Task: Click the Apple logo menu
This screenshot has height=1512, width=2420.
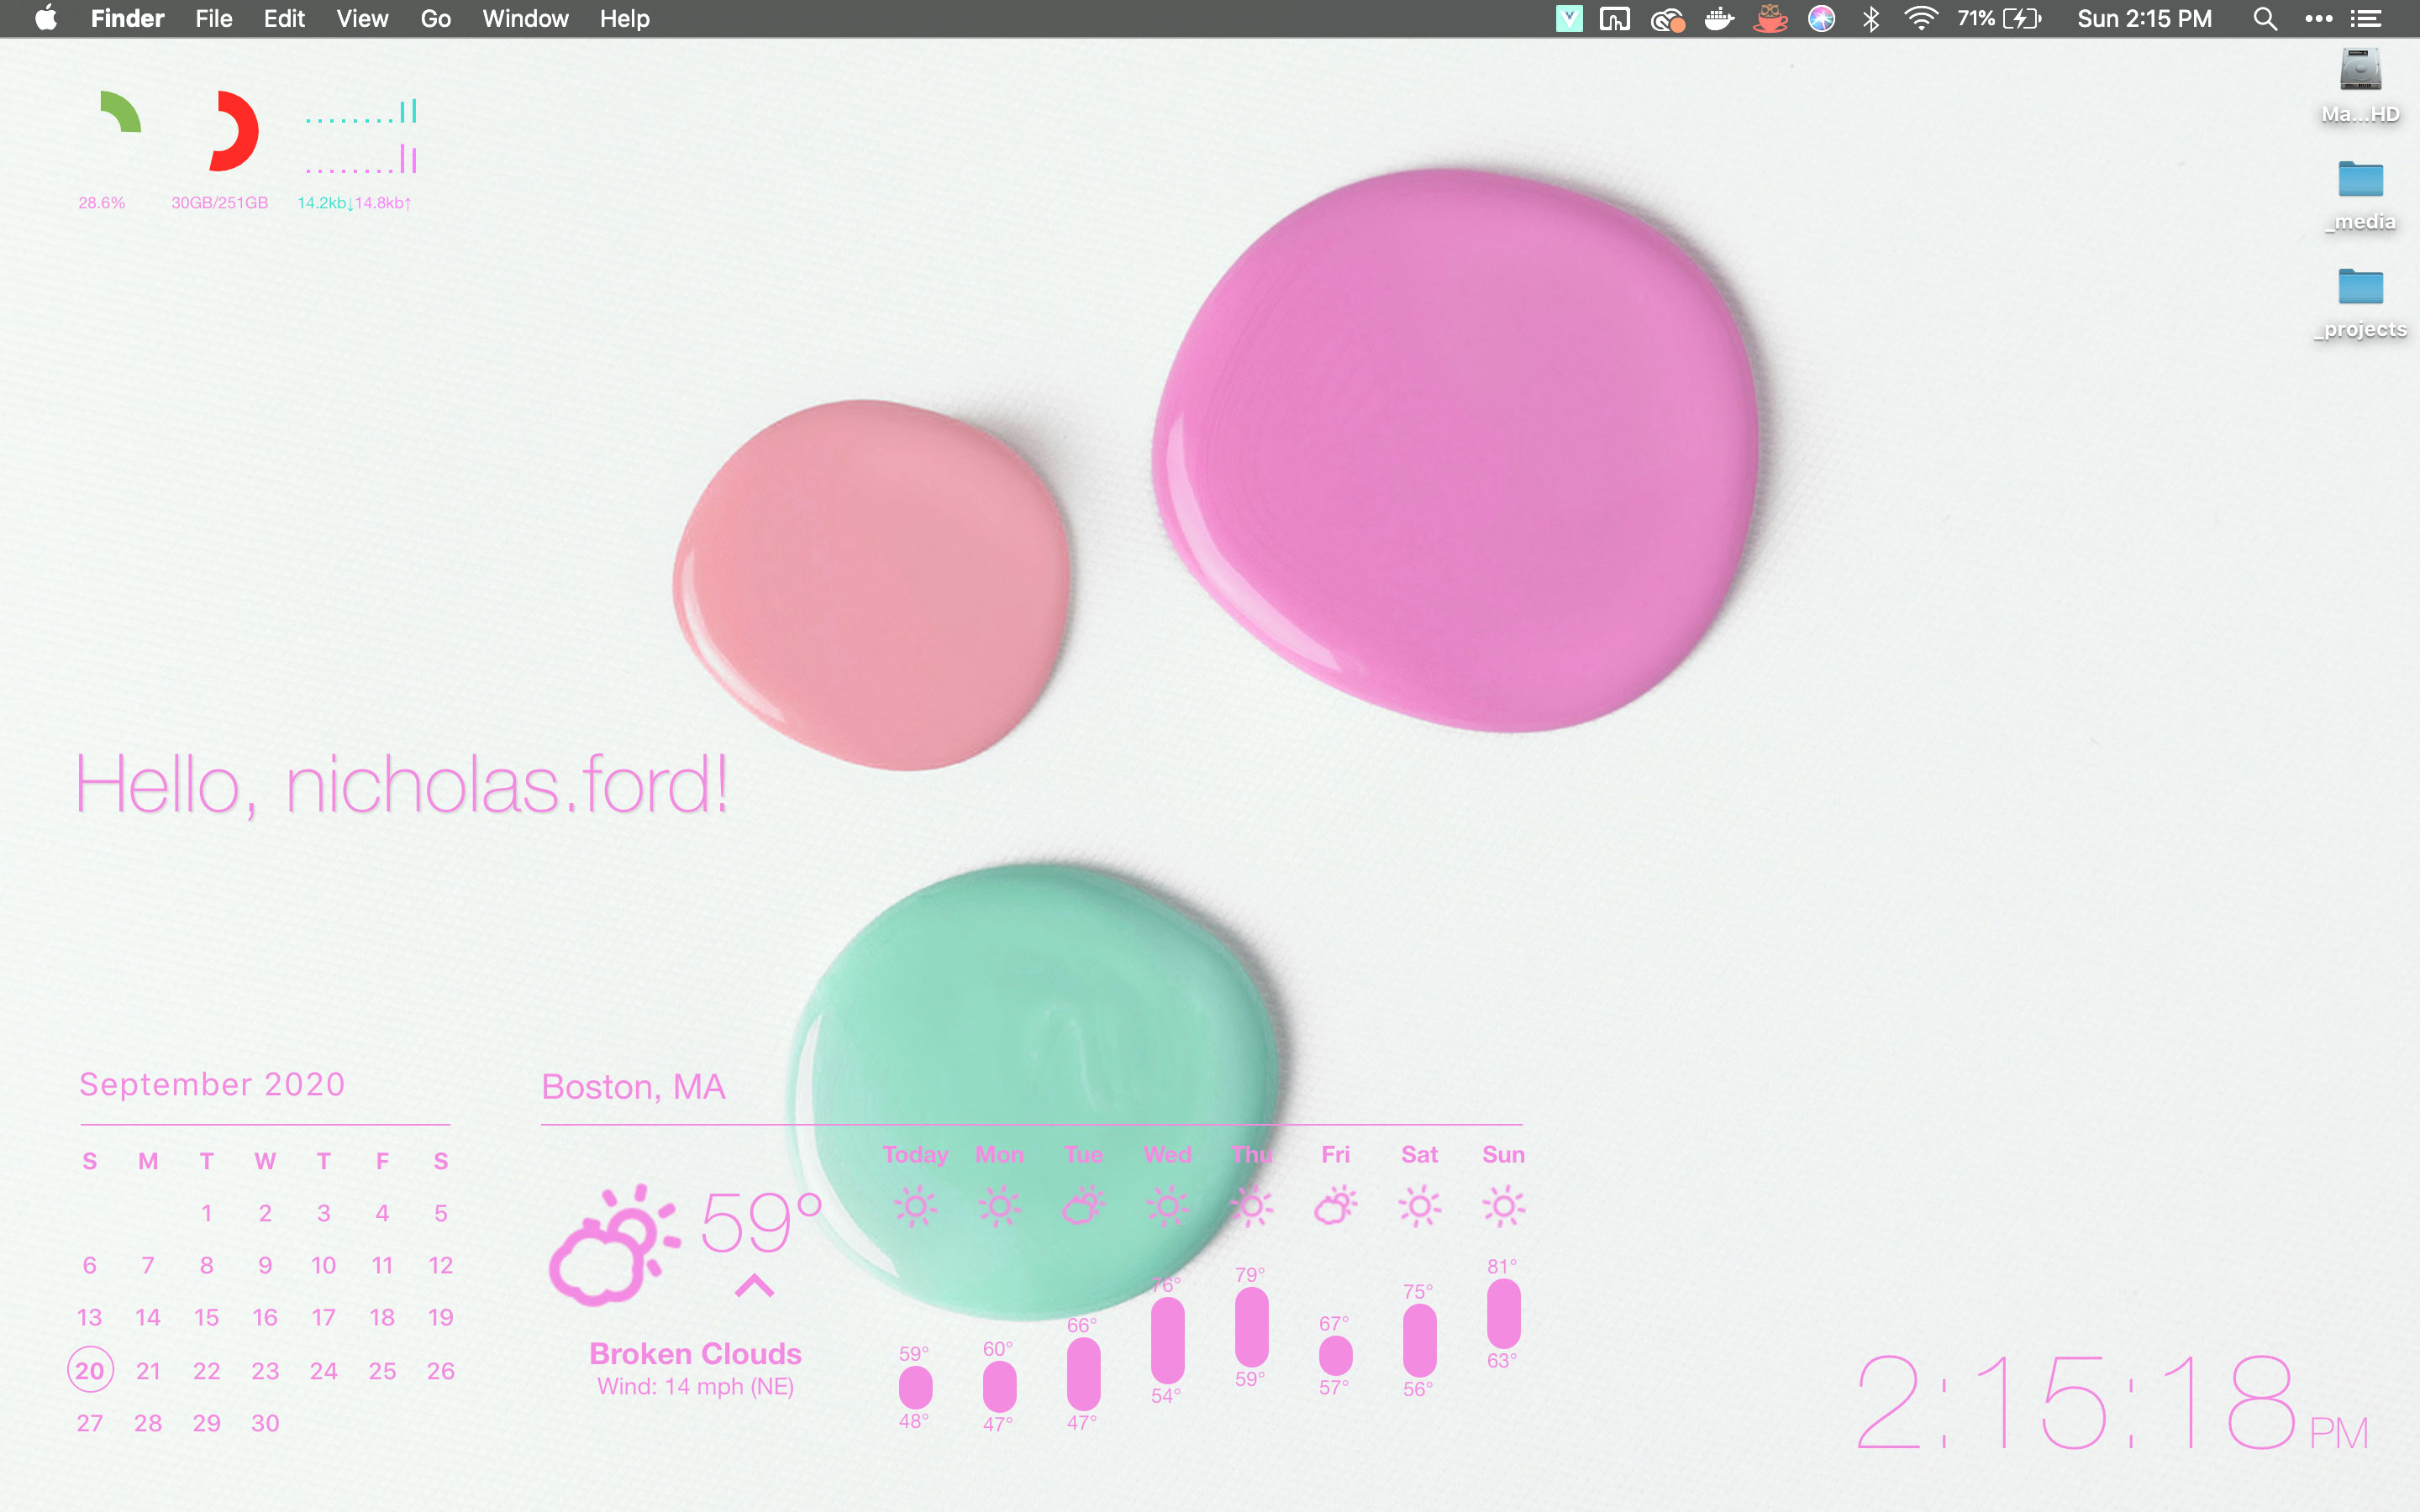Action: 46,19
